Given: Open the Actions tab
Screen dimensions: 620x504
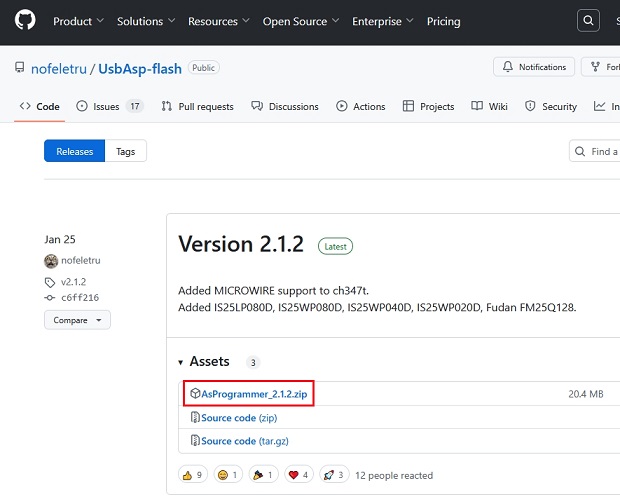Looking at the screenshot, I should (361, 107).
